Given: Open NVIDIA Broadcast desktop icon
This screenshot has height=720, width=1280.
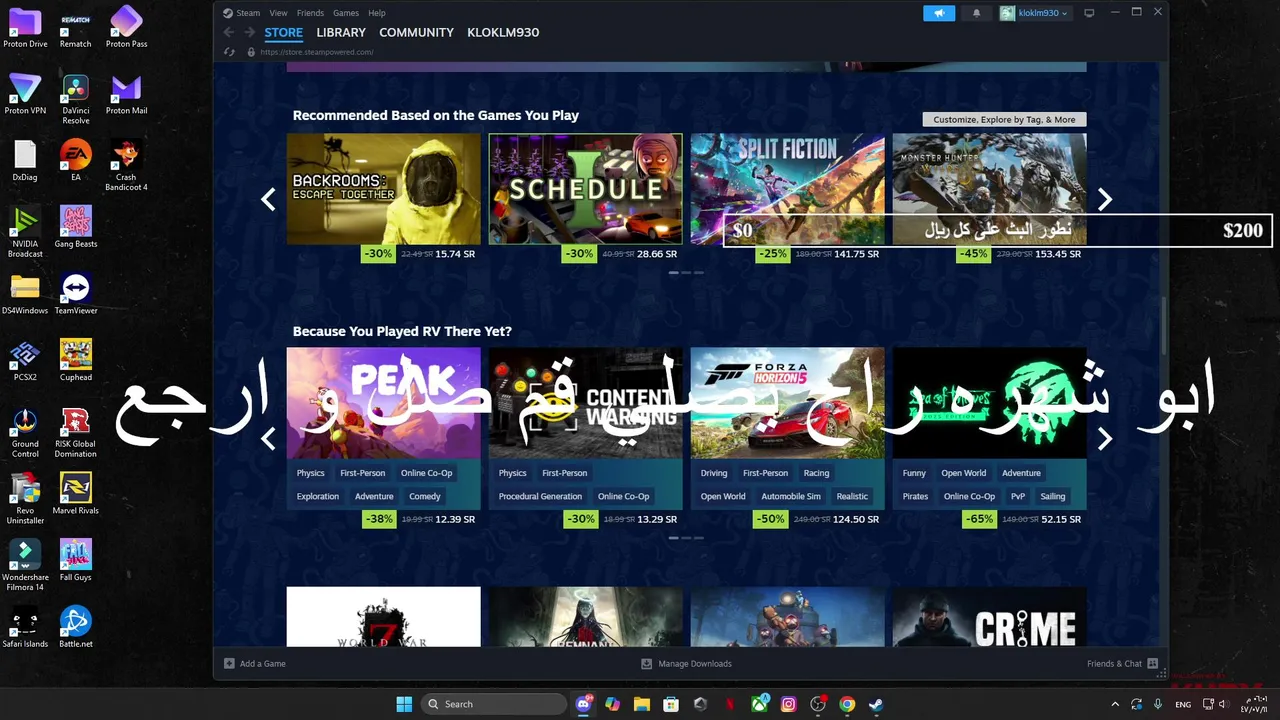Looking at the screenshot, I should pos(25,231).
